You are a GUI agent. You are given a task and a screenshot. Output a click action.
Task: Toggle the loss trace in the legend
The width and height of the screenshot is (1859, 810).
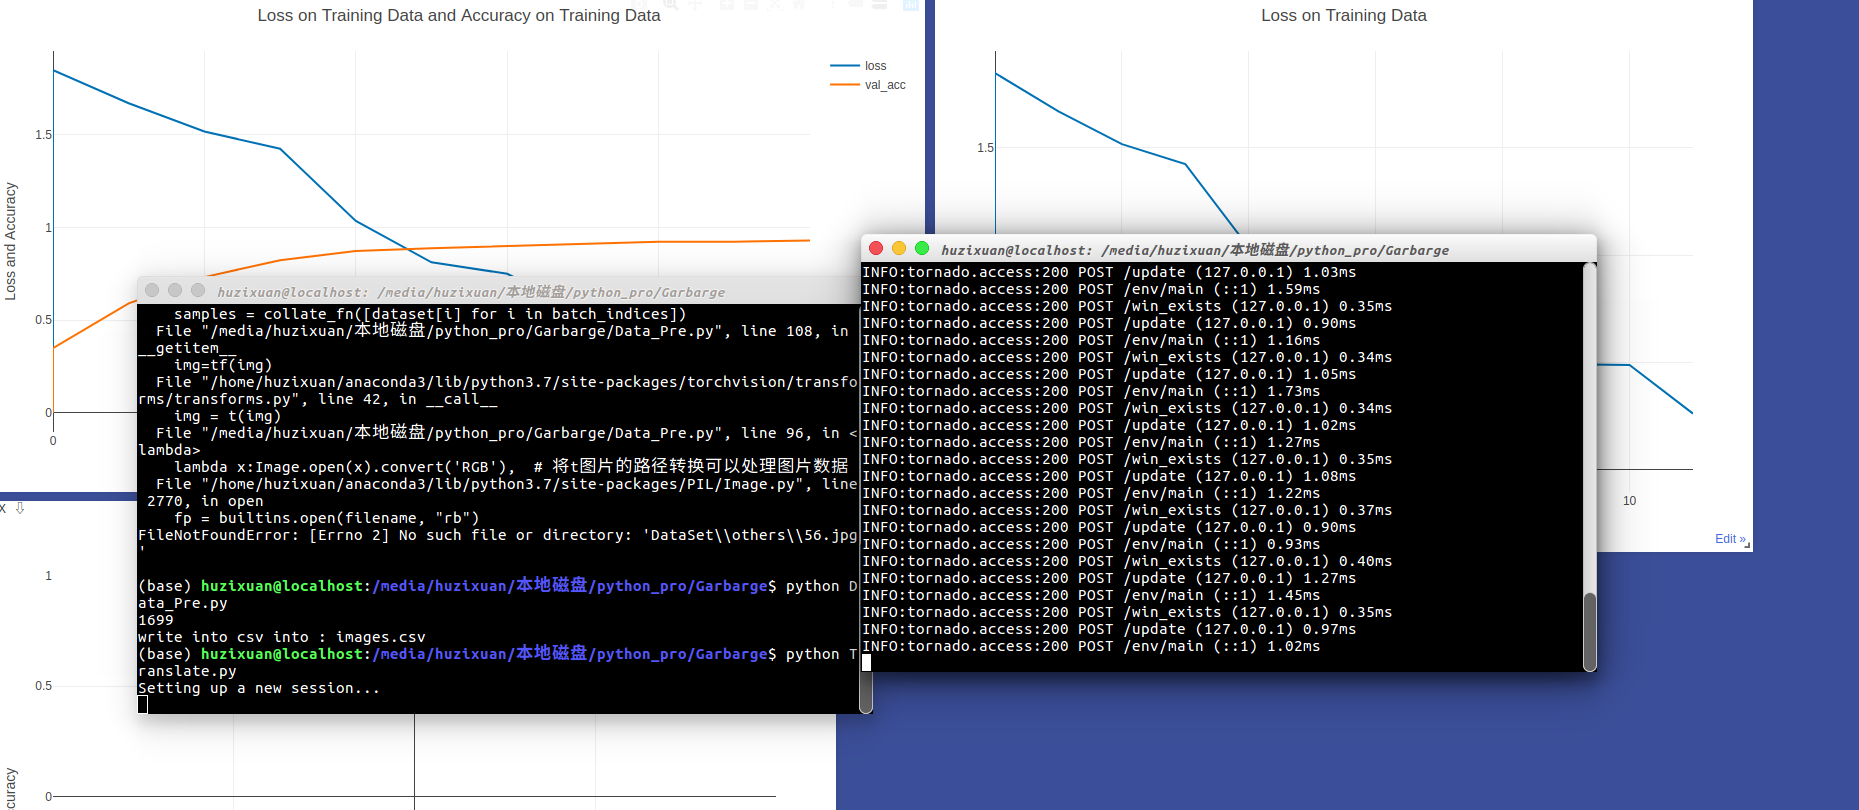click(x=867, y=66)
